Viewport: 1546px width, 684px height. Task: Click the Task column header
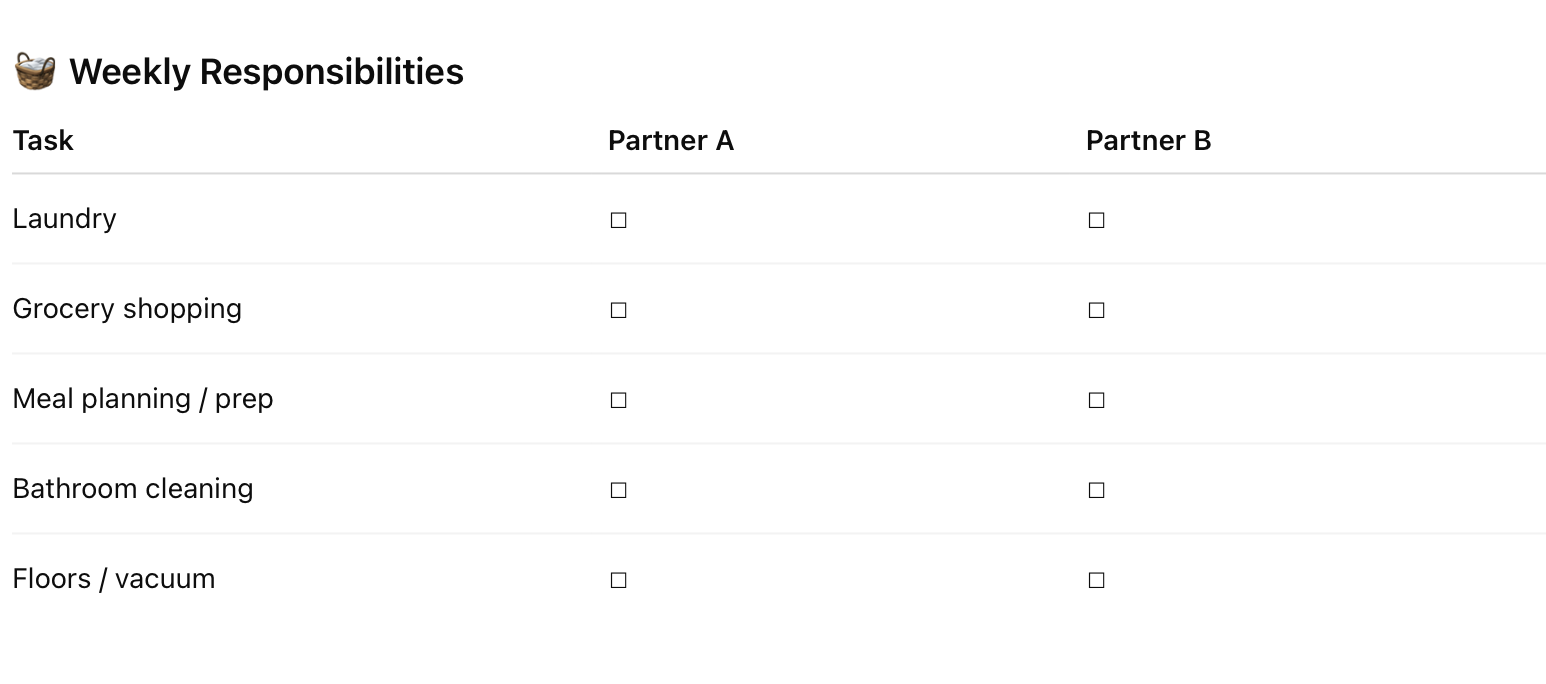(x=43, y=140)
